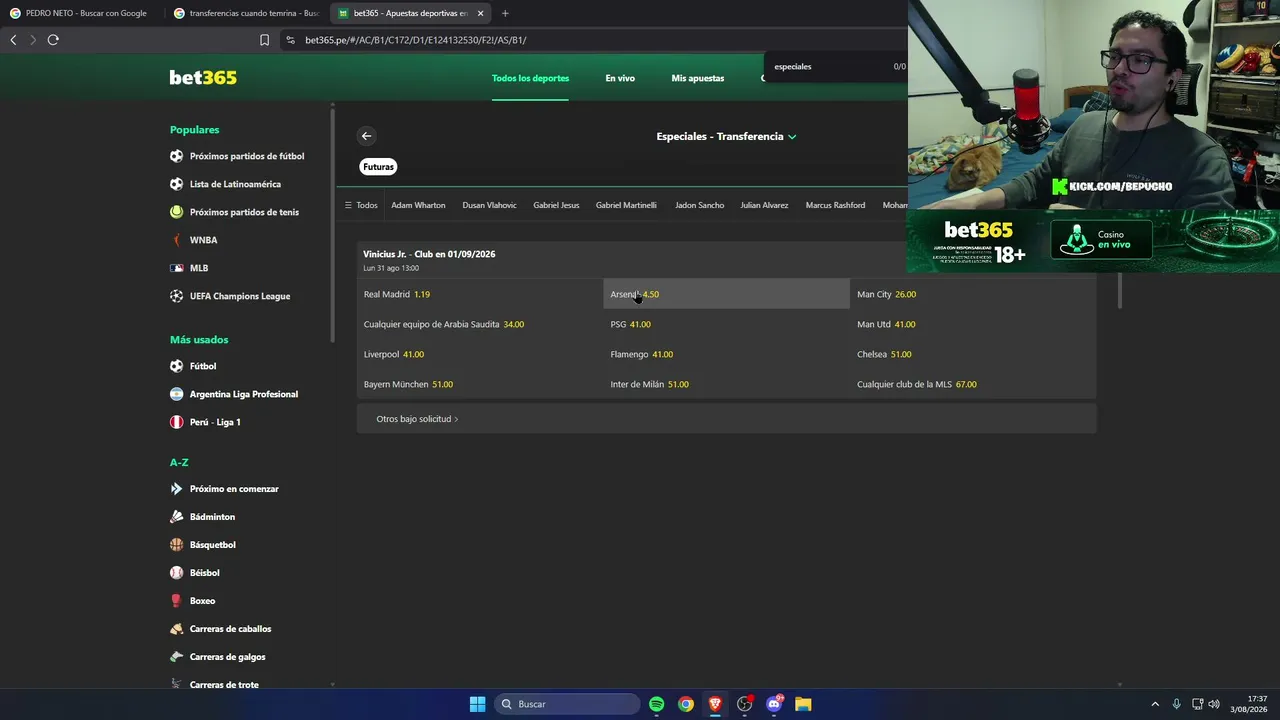Pick the PSG 41.00 odds
This screenshot has width=1280, height=720.
[727, 324]
